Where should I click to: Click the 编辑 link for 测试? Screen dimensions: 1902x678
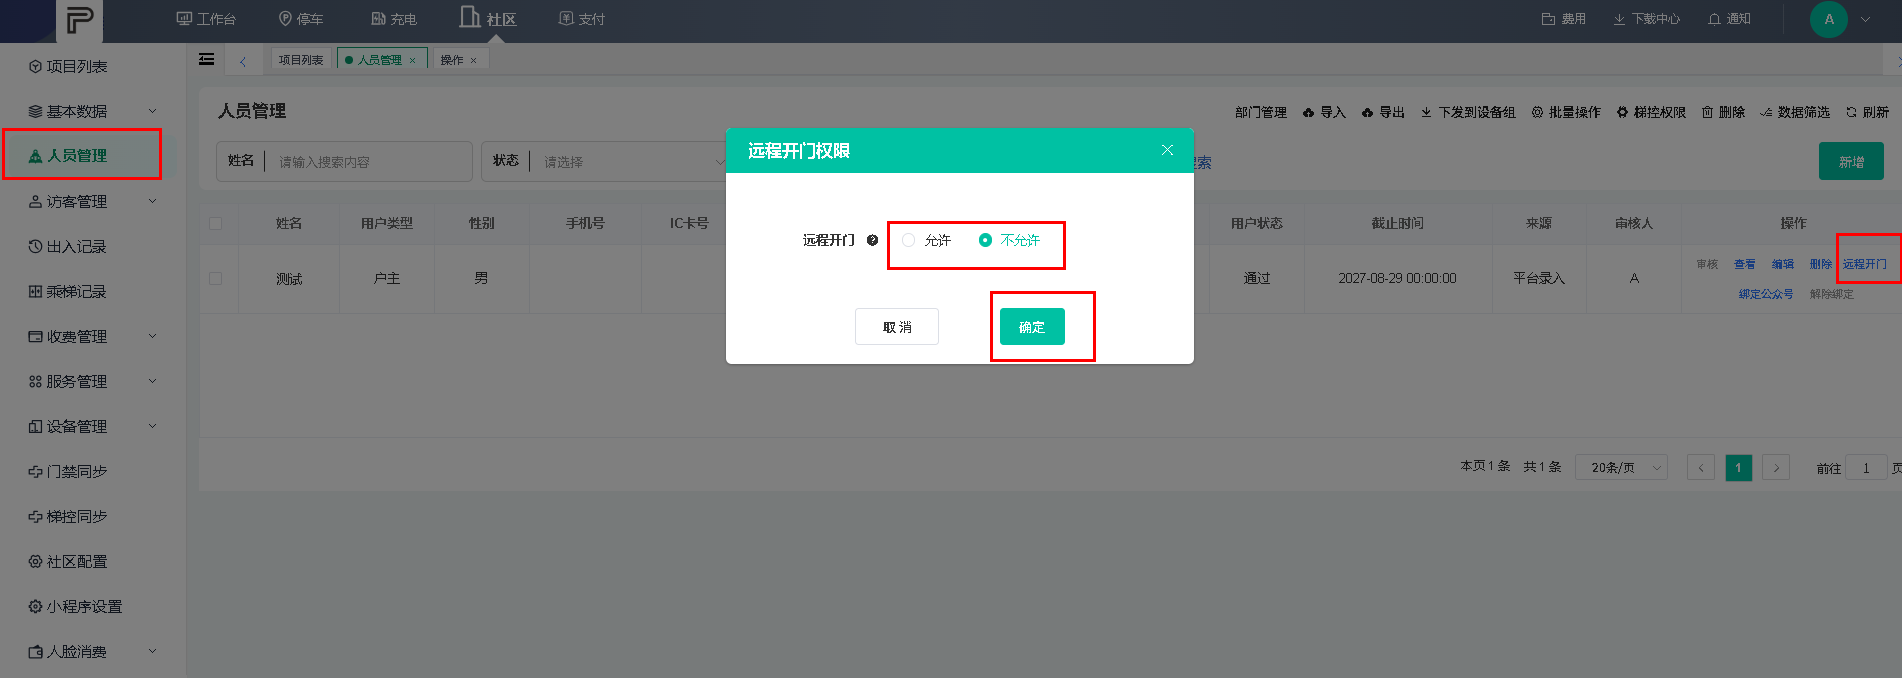[1783, 264]
